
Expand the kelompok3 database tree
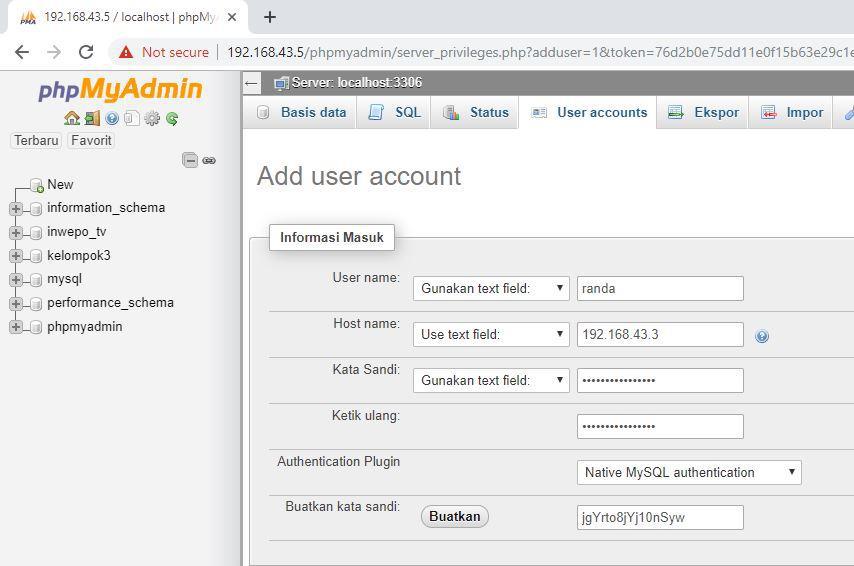16,256
